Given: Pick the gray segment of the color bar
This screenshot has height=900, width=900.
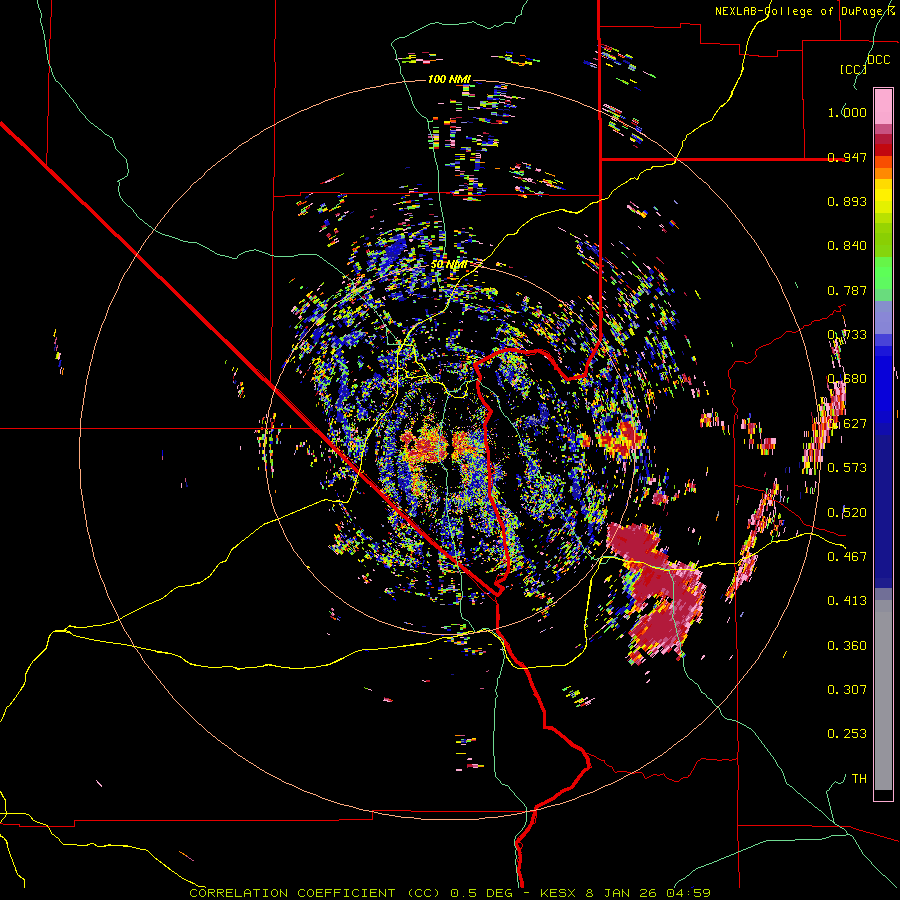Looking at the screenshot, I should tap(883, 695).
